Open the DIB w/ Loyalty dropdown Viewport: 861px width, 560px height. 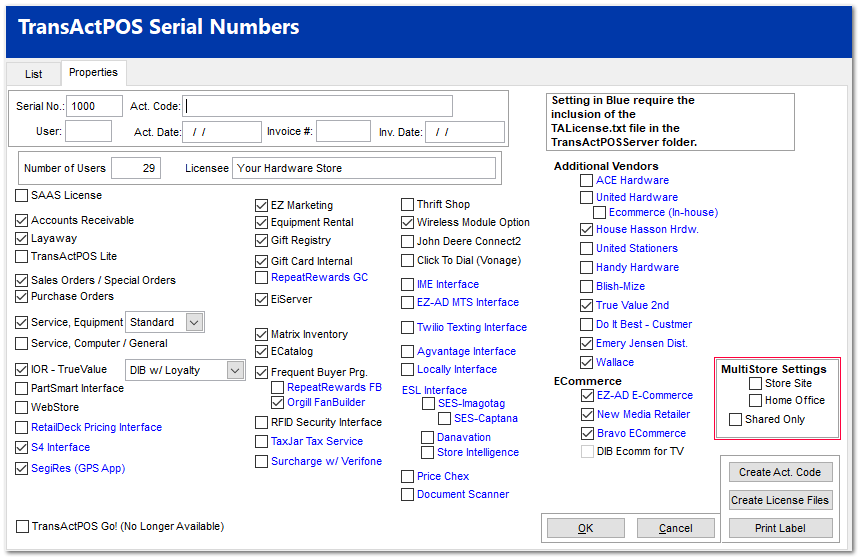pos(236,370)
